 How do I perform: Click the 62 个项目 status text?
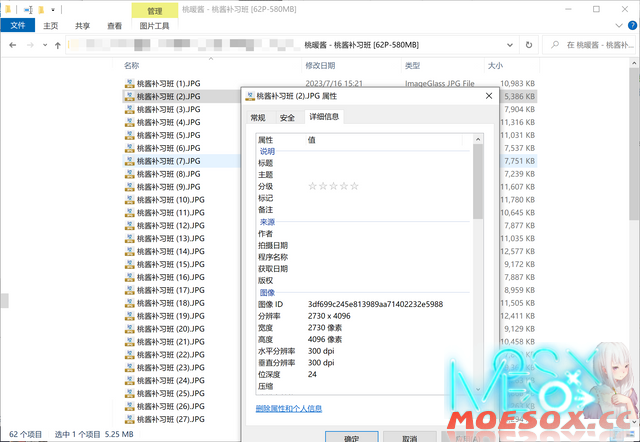pos(25,434)
